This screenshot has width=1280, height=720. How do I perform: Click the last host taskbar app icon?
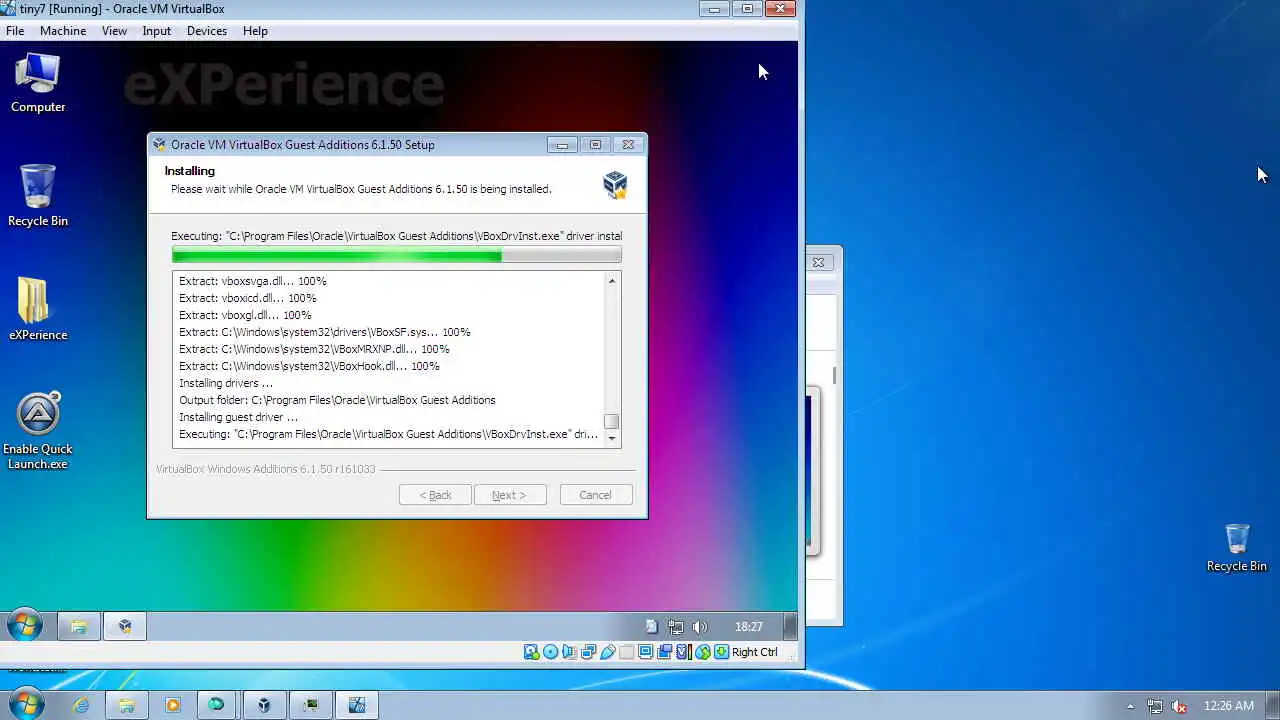(x=356, y=705)
